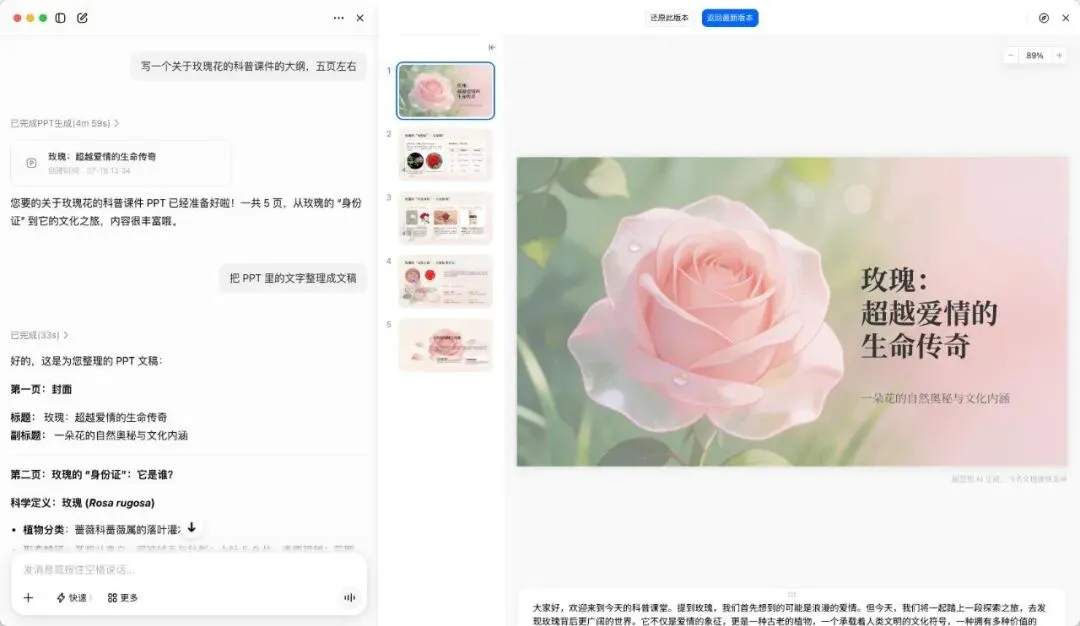Toggle the sidebar panel icon

[x=61, y=18]
